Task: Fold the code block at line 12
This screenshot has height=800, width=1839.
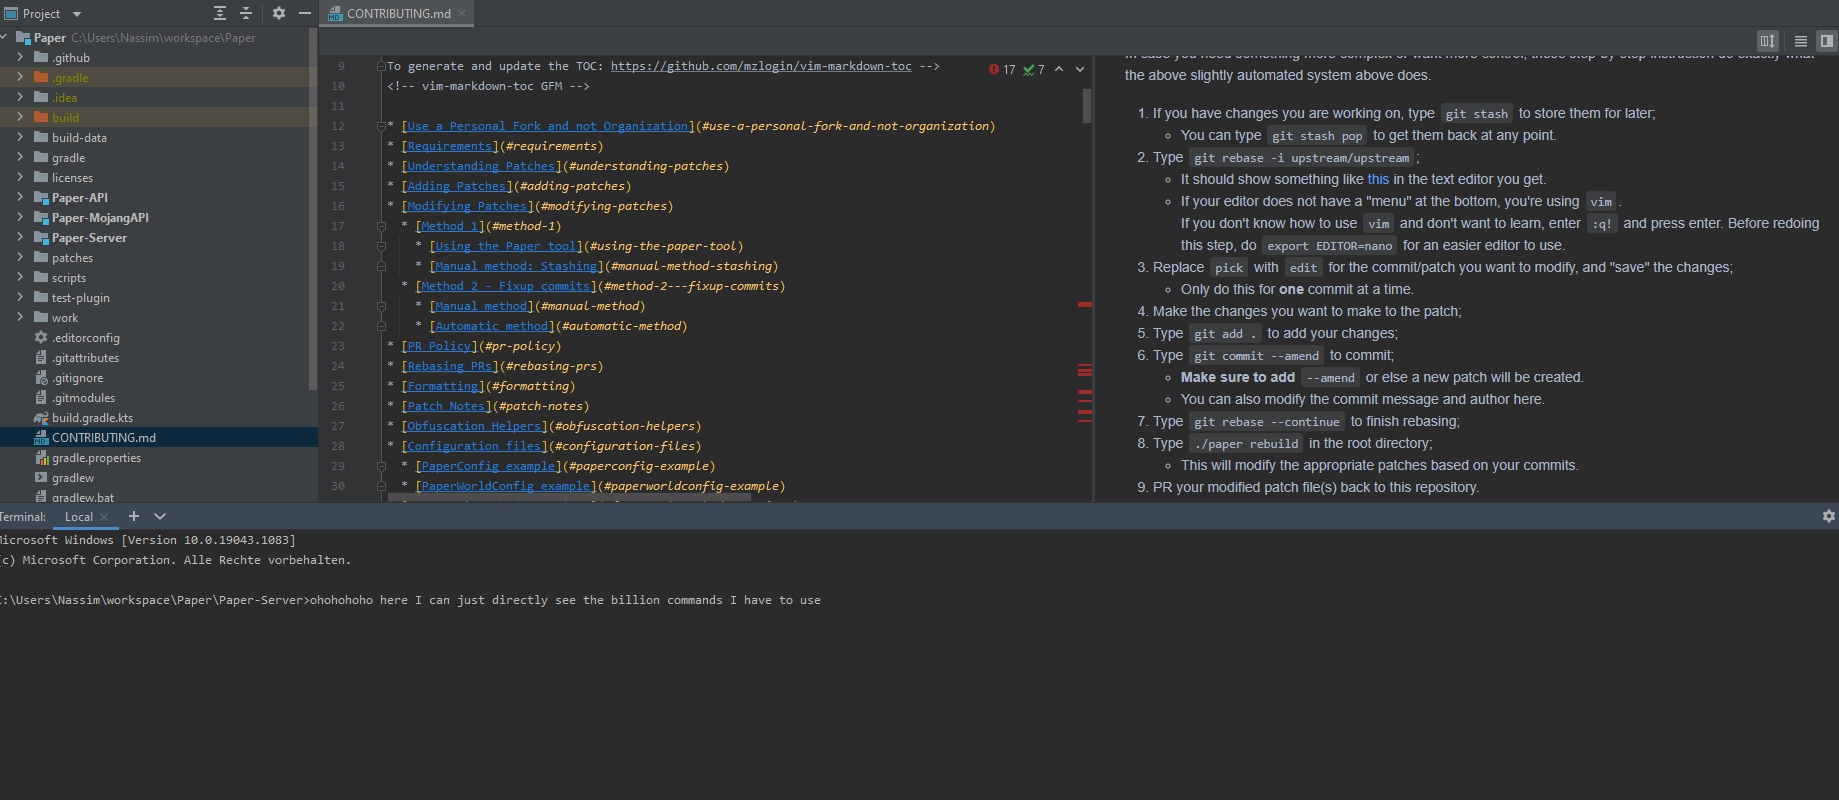Action: coord(381,126)
